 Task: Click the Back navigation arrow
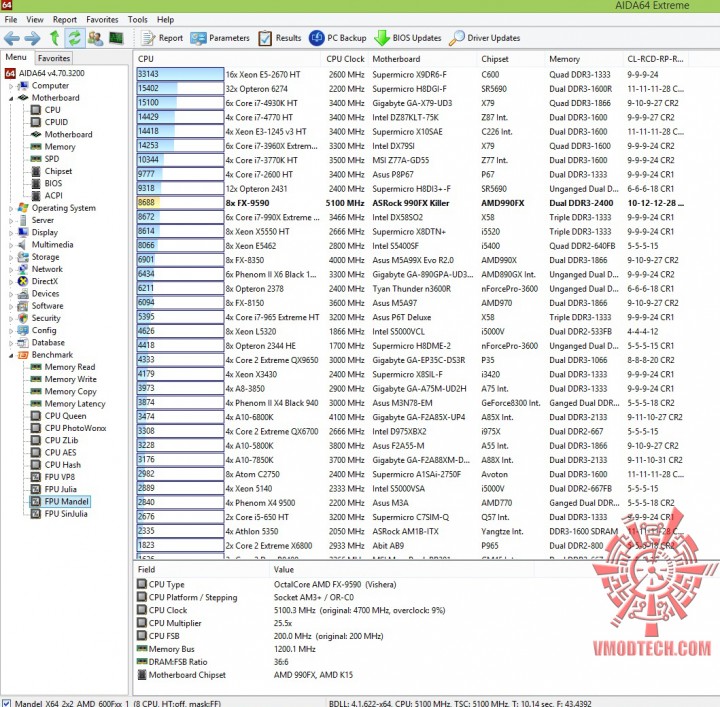11,38
